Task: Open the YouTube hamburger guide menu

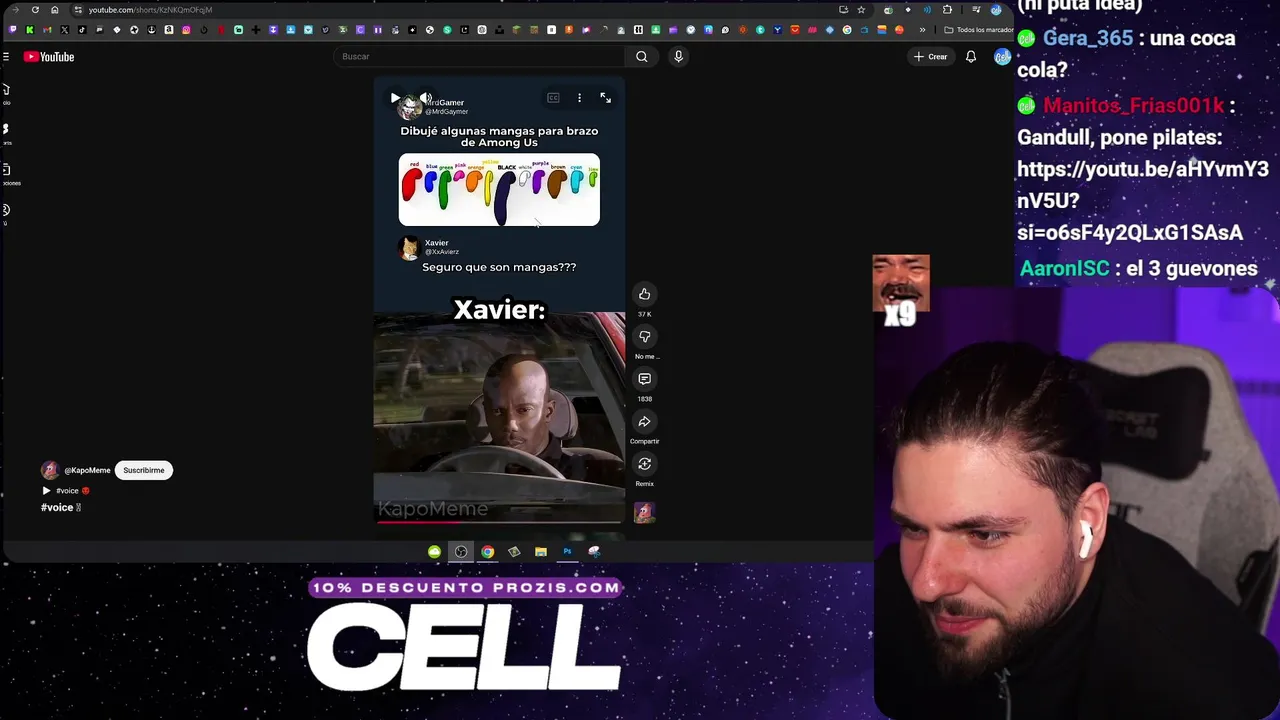Action: [5, 57]
